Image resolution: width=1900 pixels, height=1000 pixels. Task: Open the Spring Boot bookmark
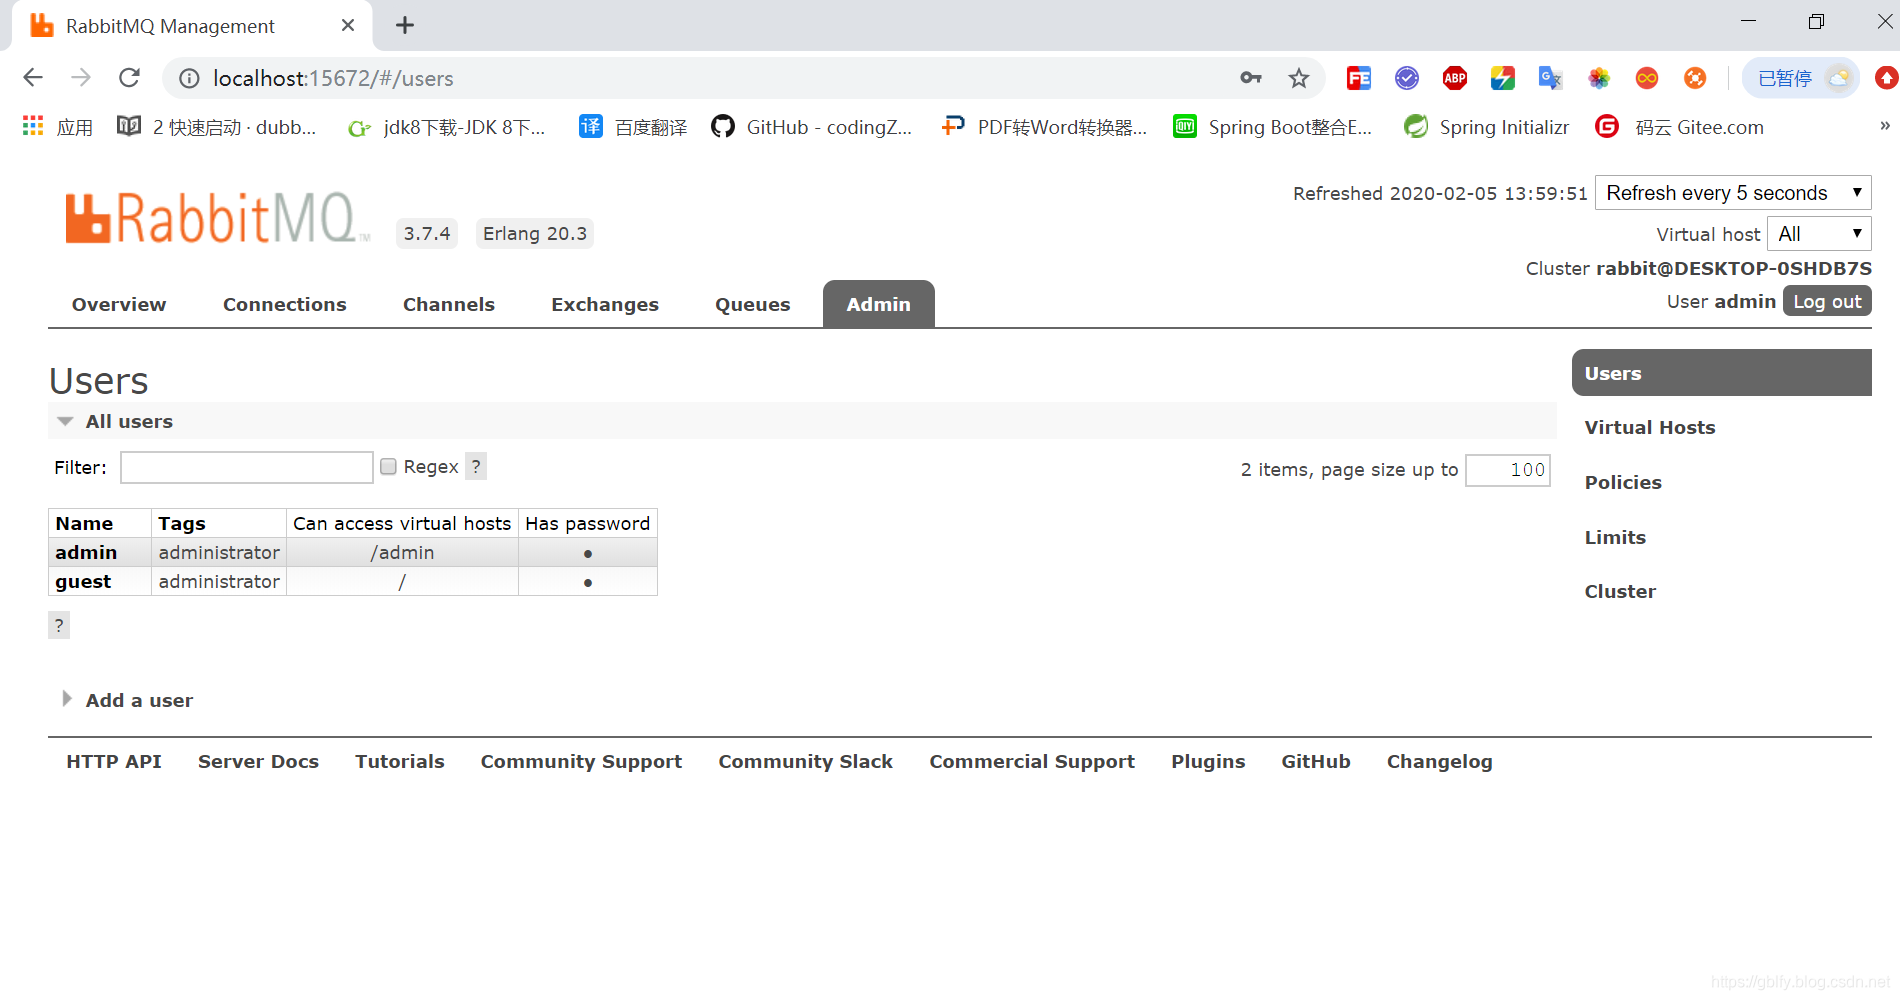tap(1273, 127)
